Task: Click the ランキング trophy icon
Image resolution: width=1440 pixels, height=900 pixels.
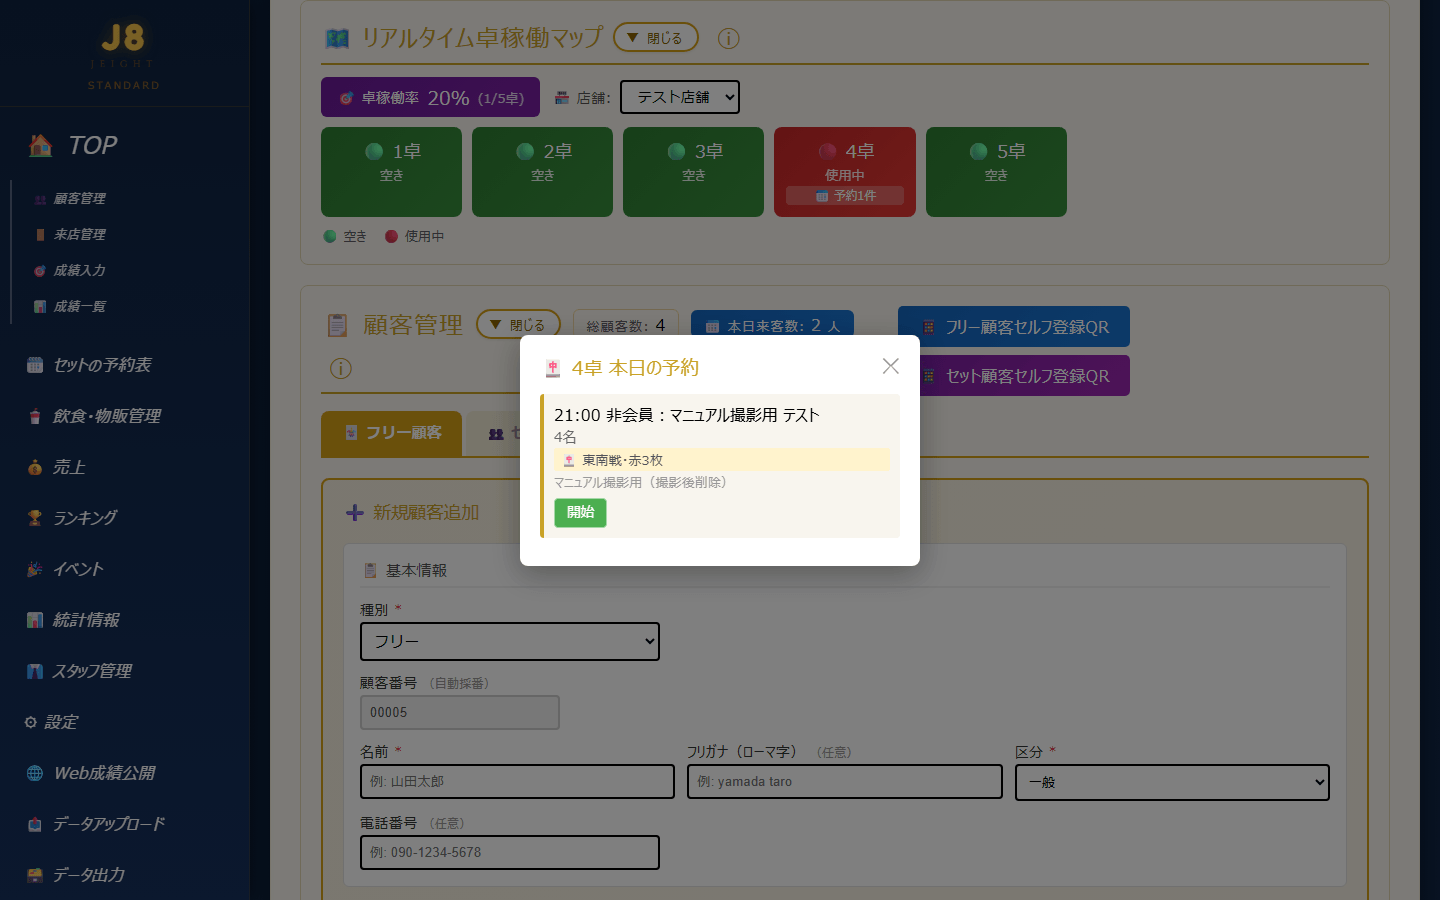Action: (35, 518)
